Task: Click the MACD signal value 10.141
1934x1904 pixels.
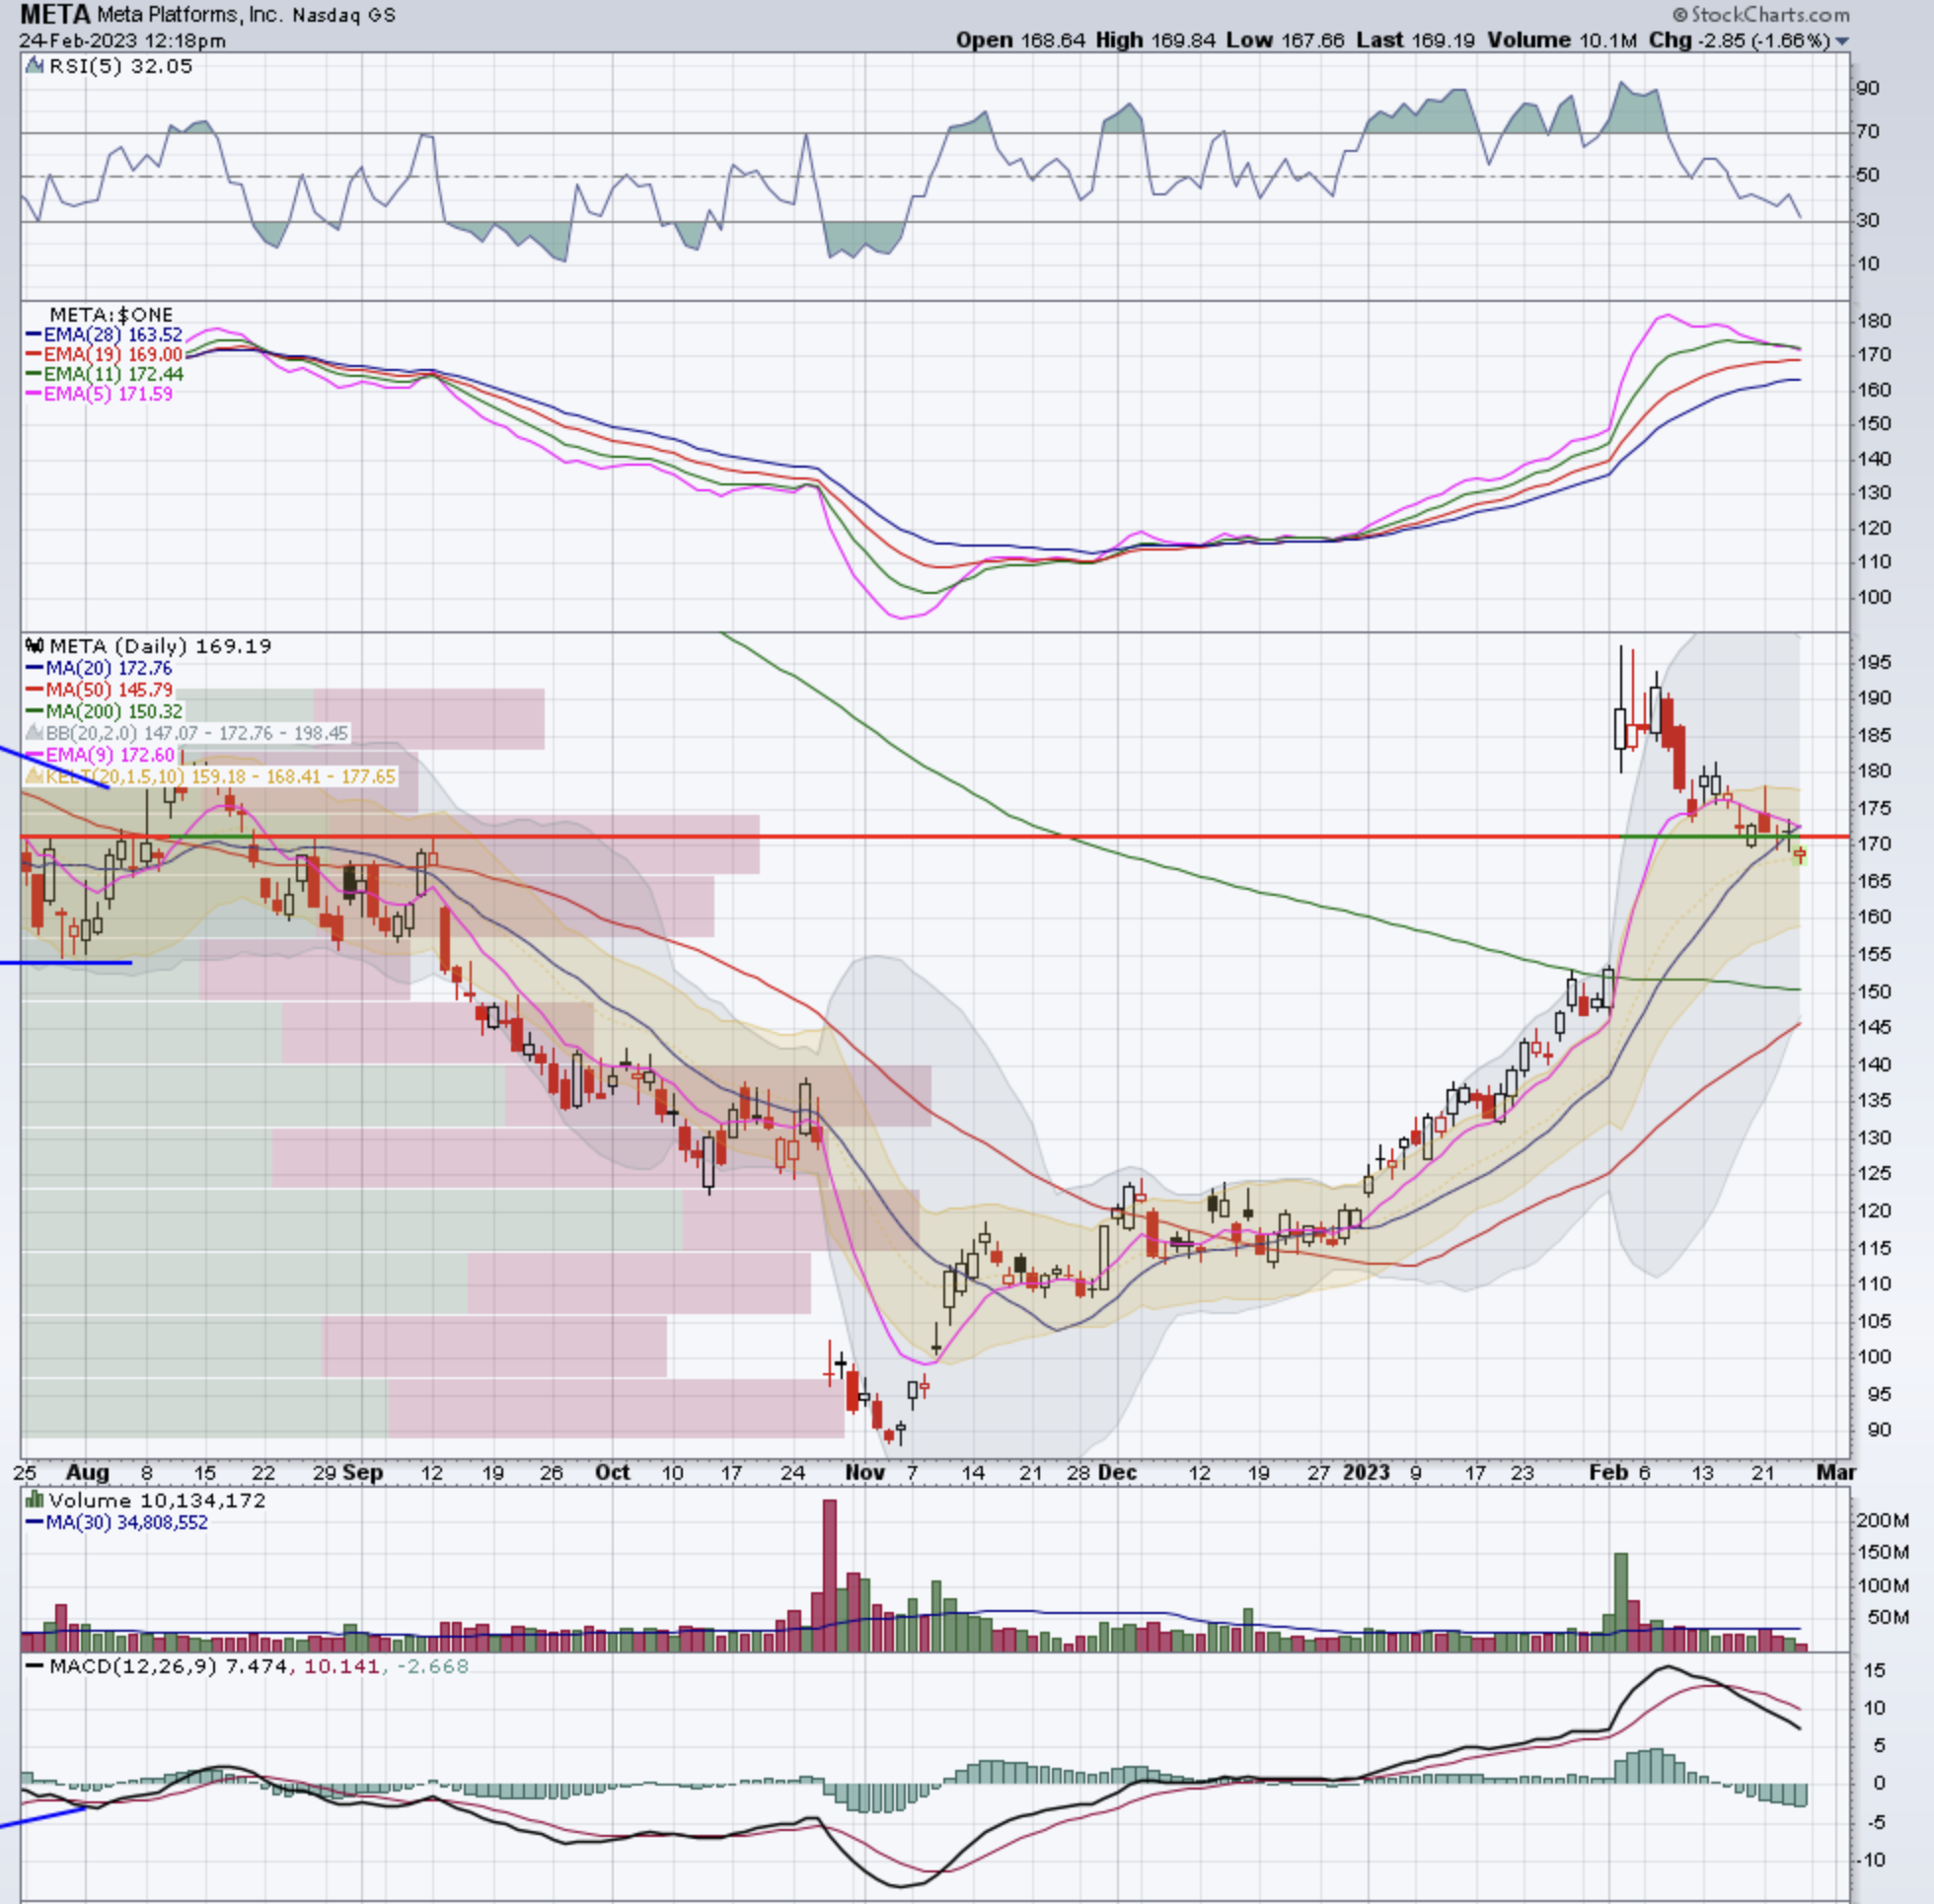Action: 341,1666
